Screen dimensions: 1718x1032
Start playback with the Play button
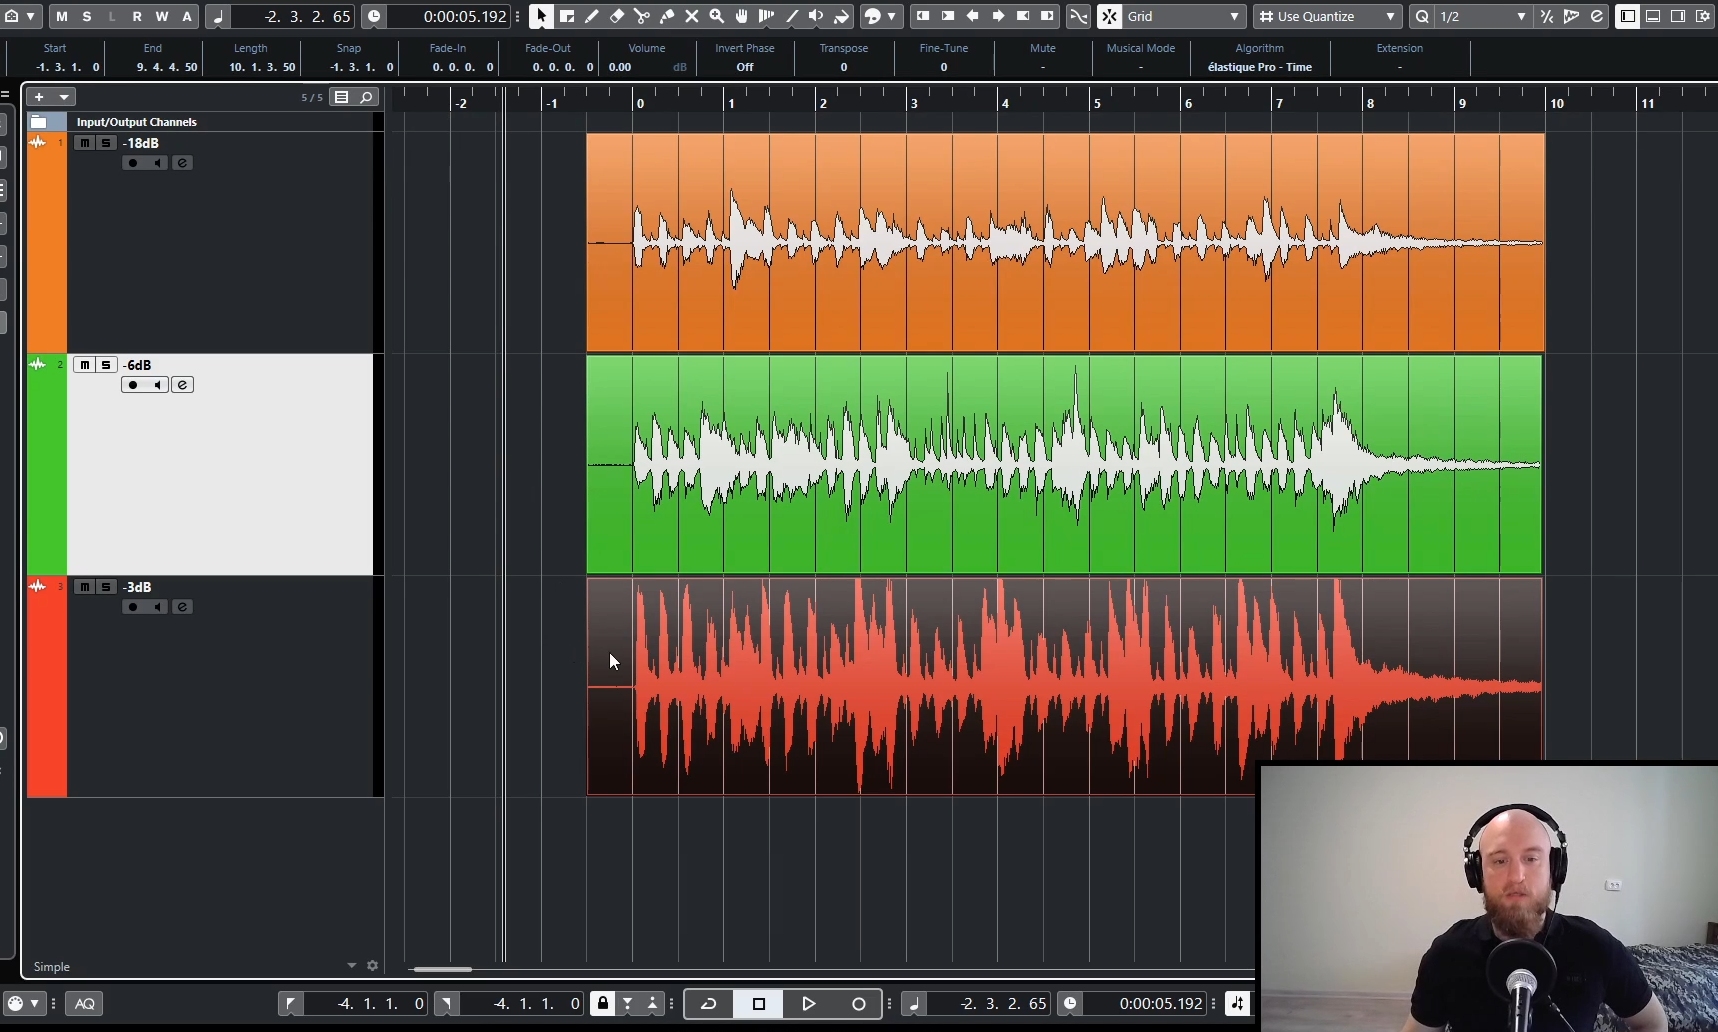(808, 1003)
